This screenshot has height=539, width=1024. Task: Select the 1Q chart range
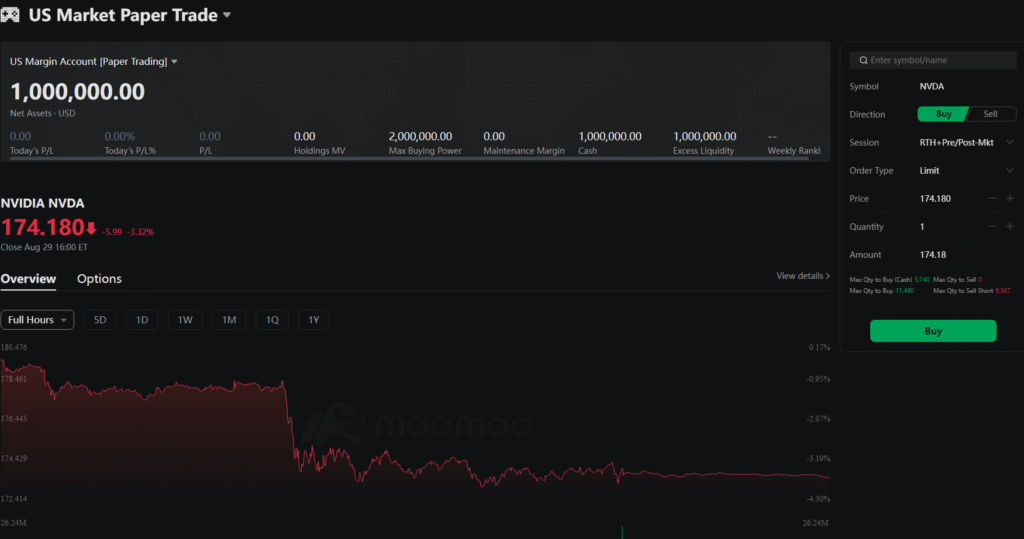272,319
